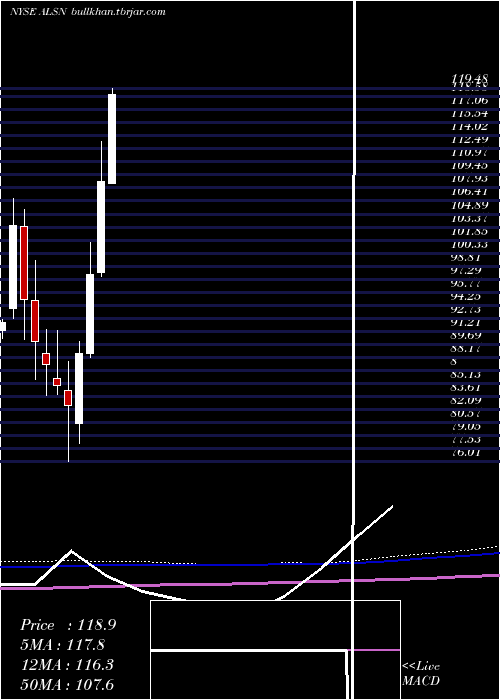Image resolution: width=500 pixels, height=700 pixels.
Task: Click the 103.37 price axis label
Action: (x=470, y=219)
